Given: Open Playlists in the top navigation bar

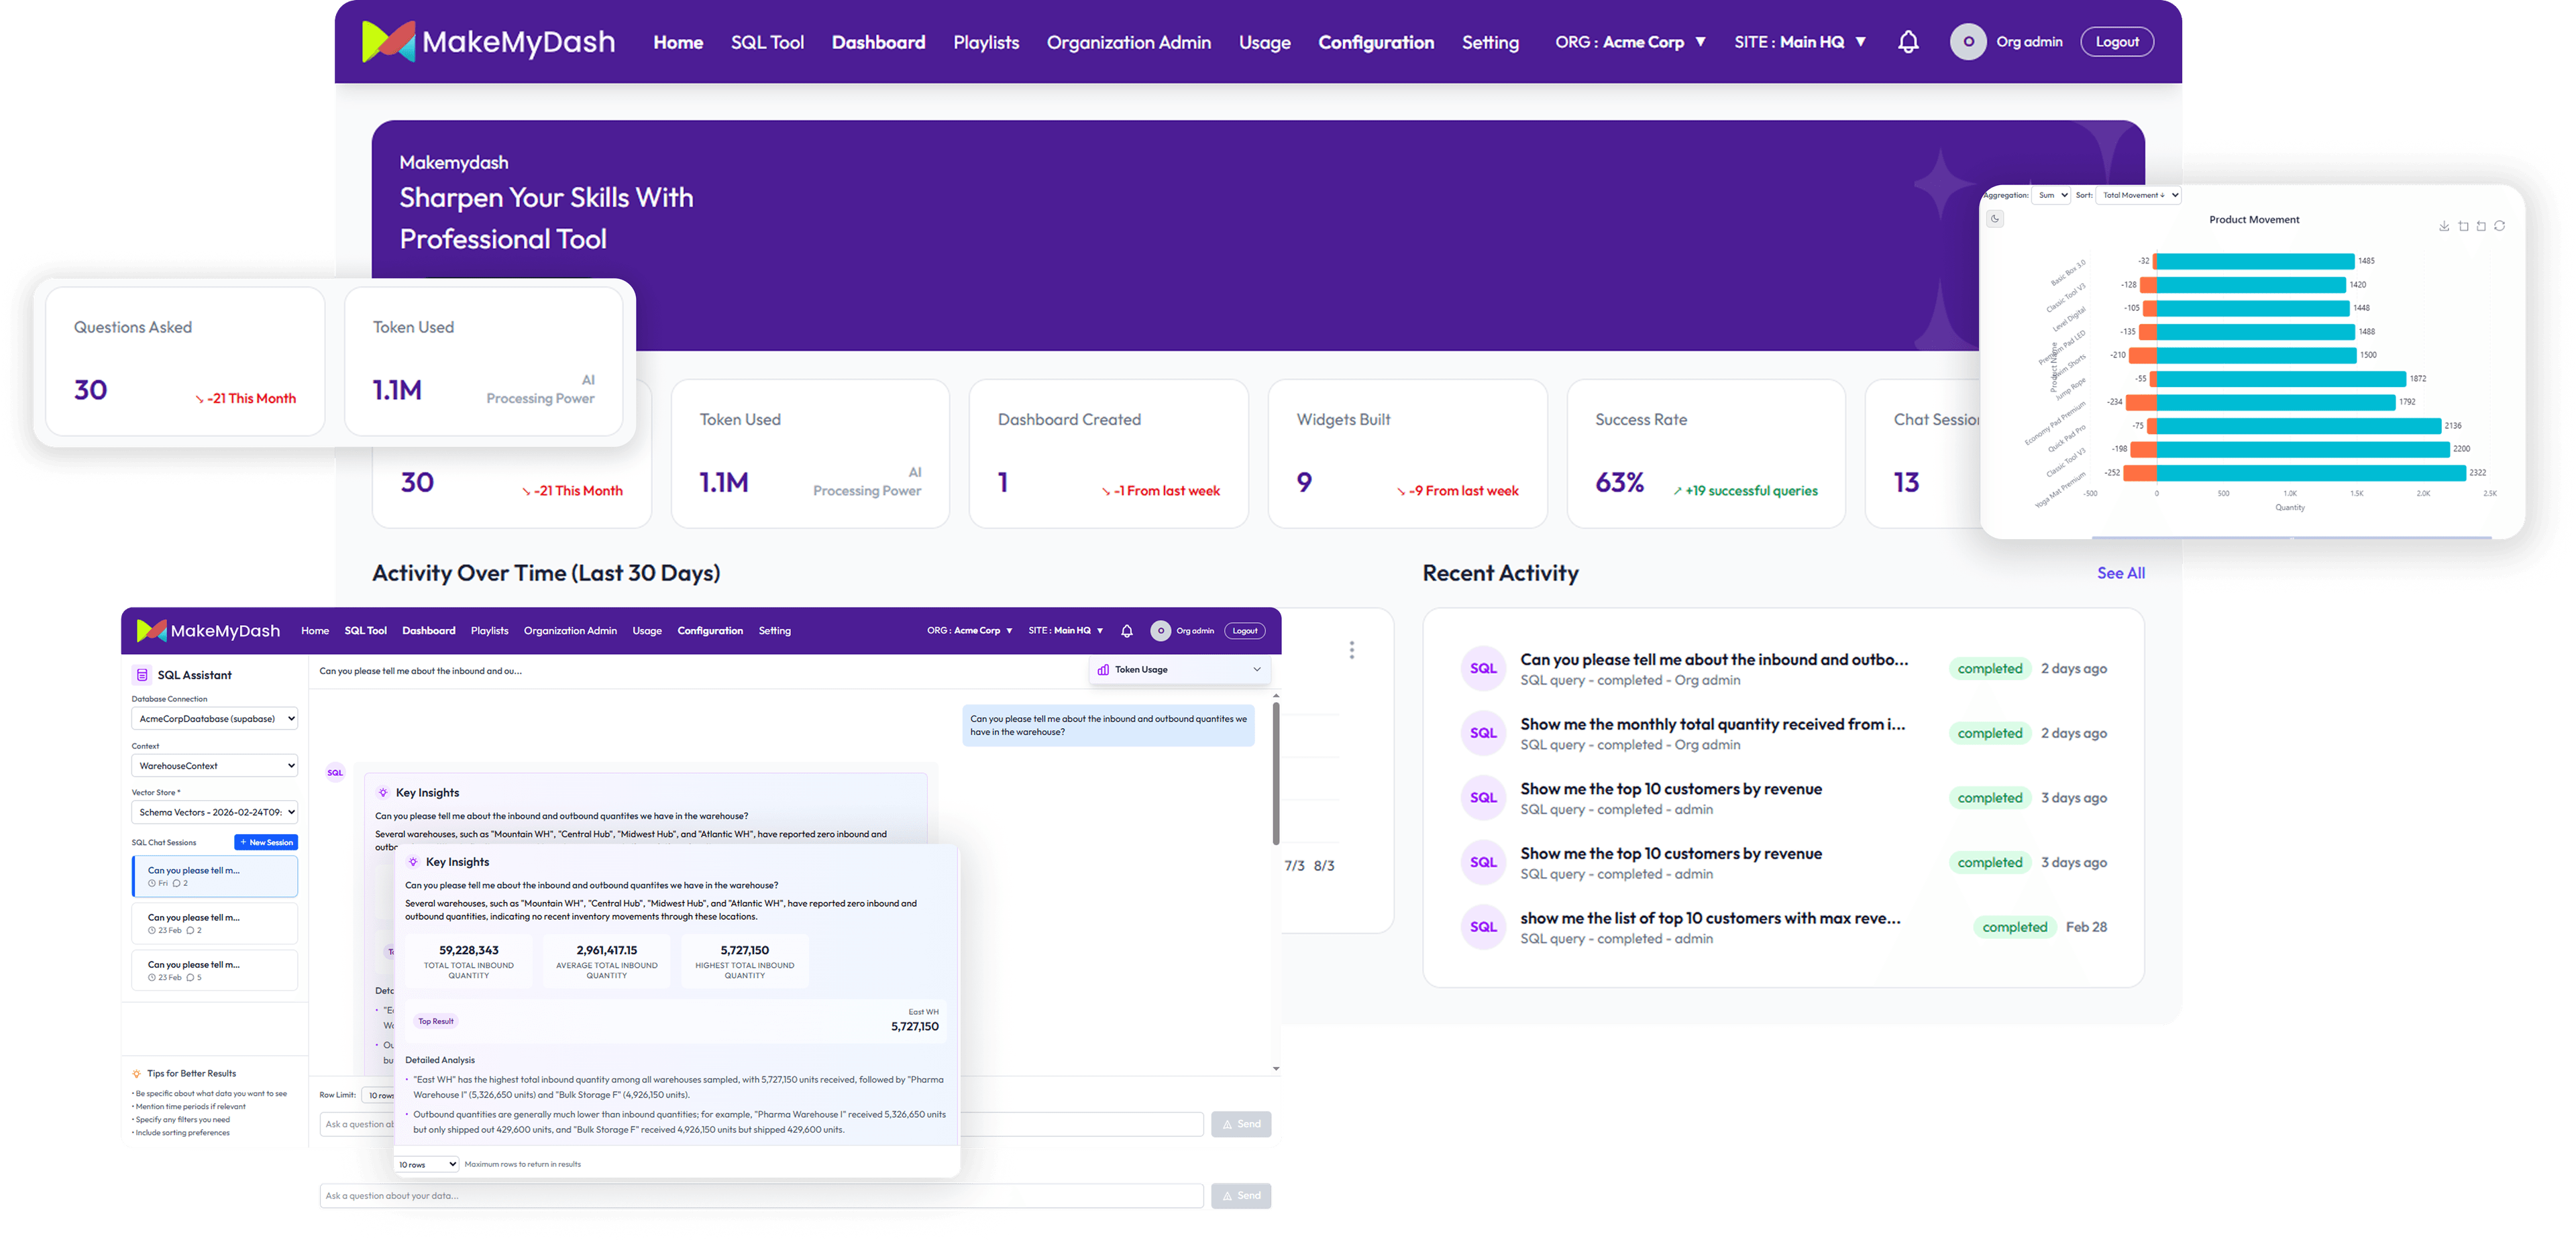Looking at the screenshot, I should (x=986, y=42).
